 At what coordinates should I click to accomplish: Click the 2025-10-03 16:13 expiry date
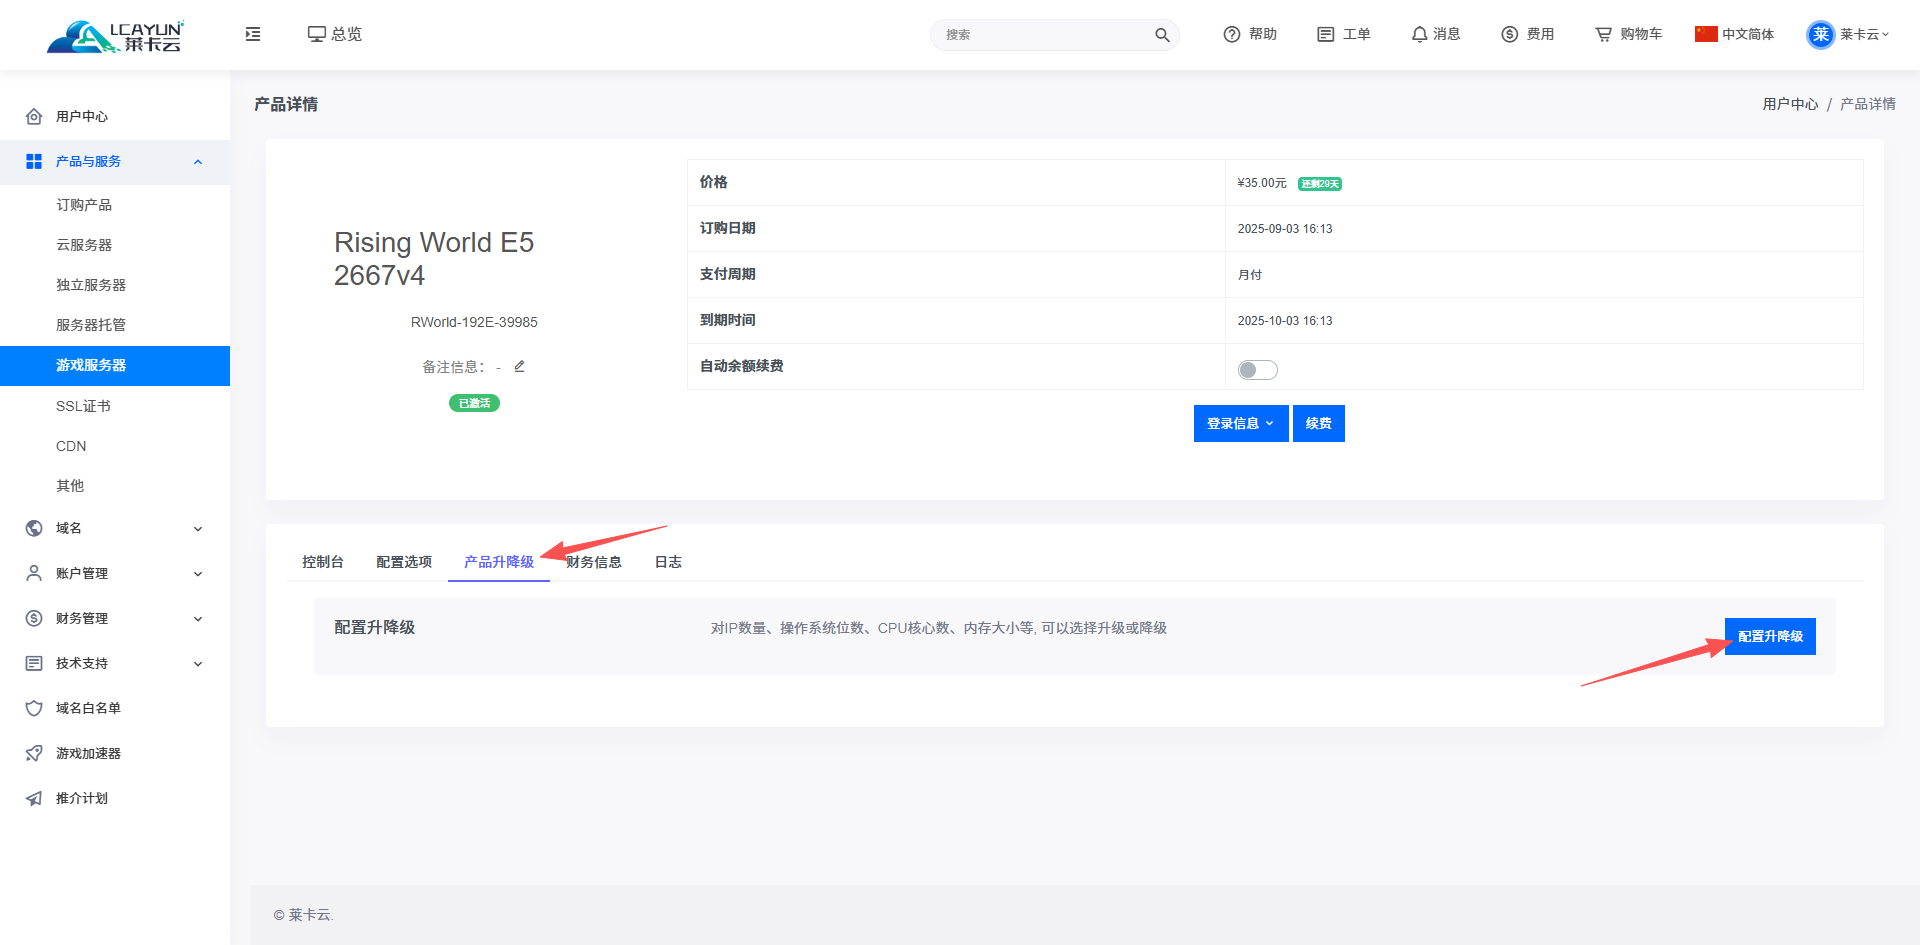tap(1285, 321)
